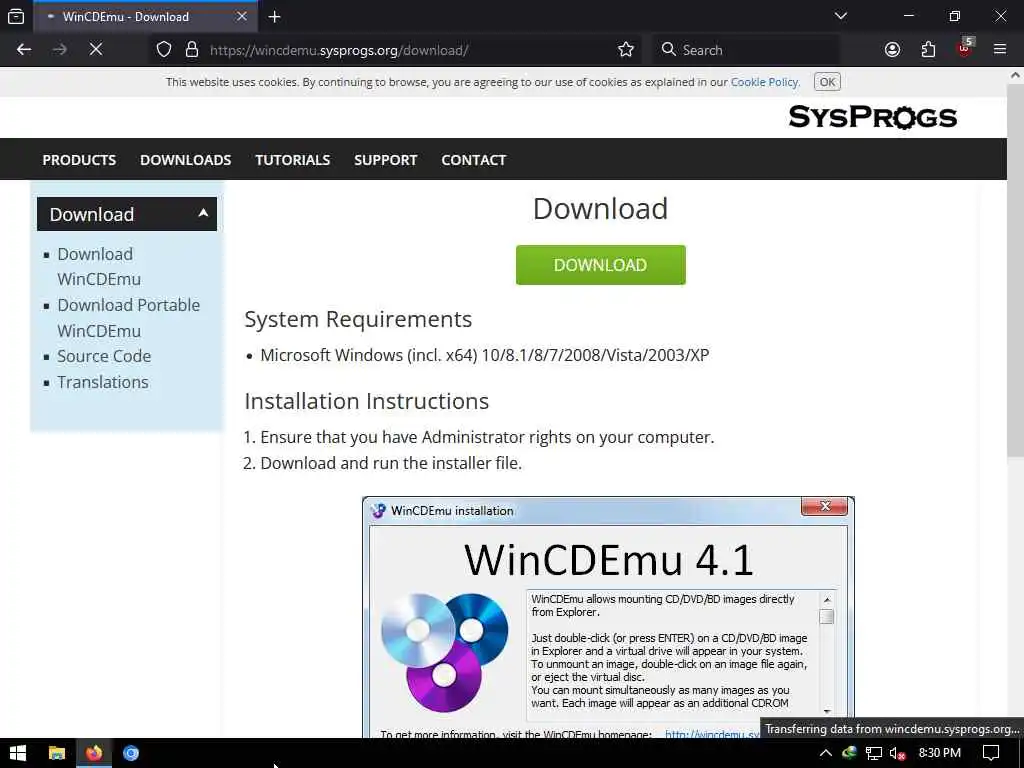Open the Windows Start menu
The width and height of the screenshot is (1024, 768).
18,753
